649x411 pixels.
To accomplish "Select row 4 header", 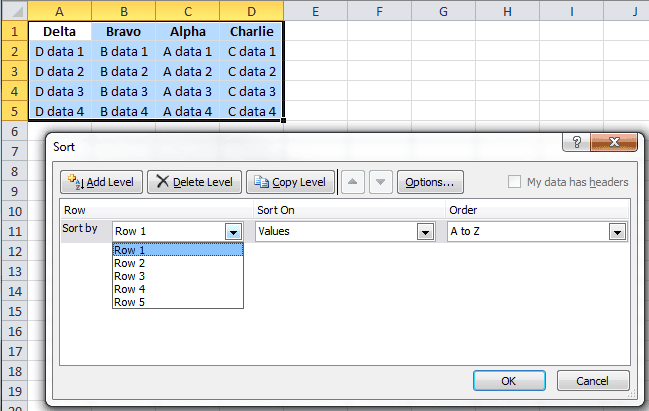I will tap(15, 91).
